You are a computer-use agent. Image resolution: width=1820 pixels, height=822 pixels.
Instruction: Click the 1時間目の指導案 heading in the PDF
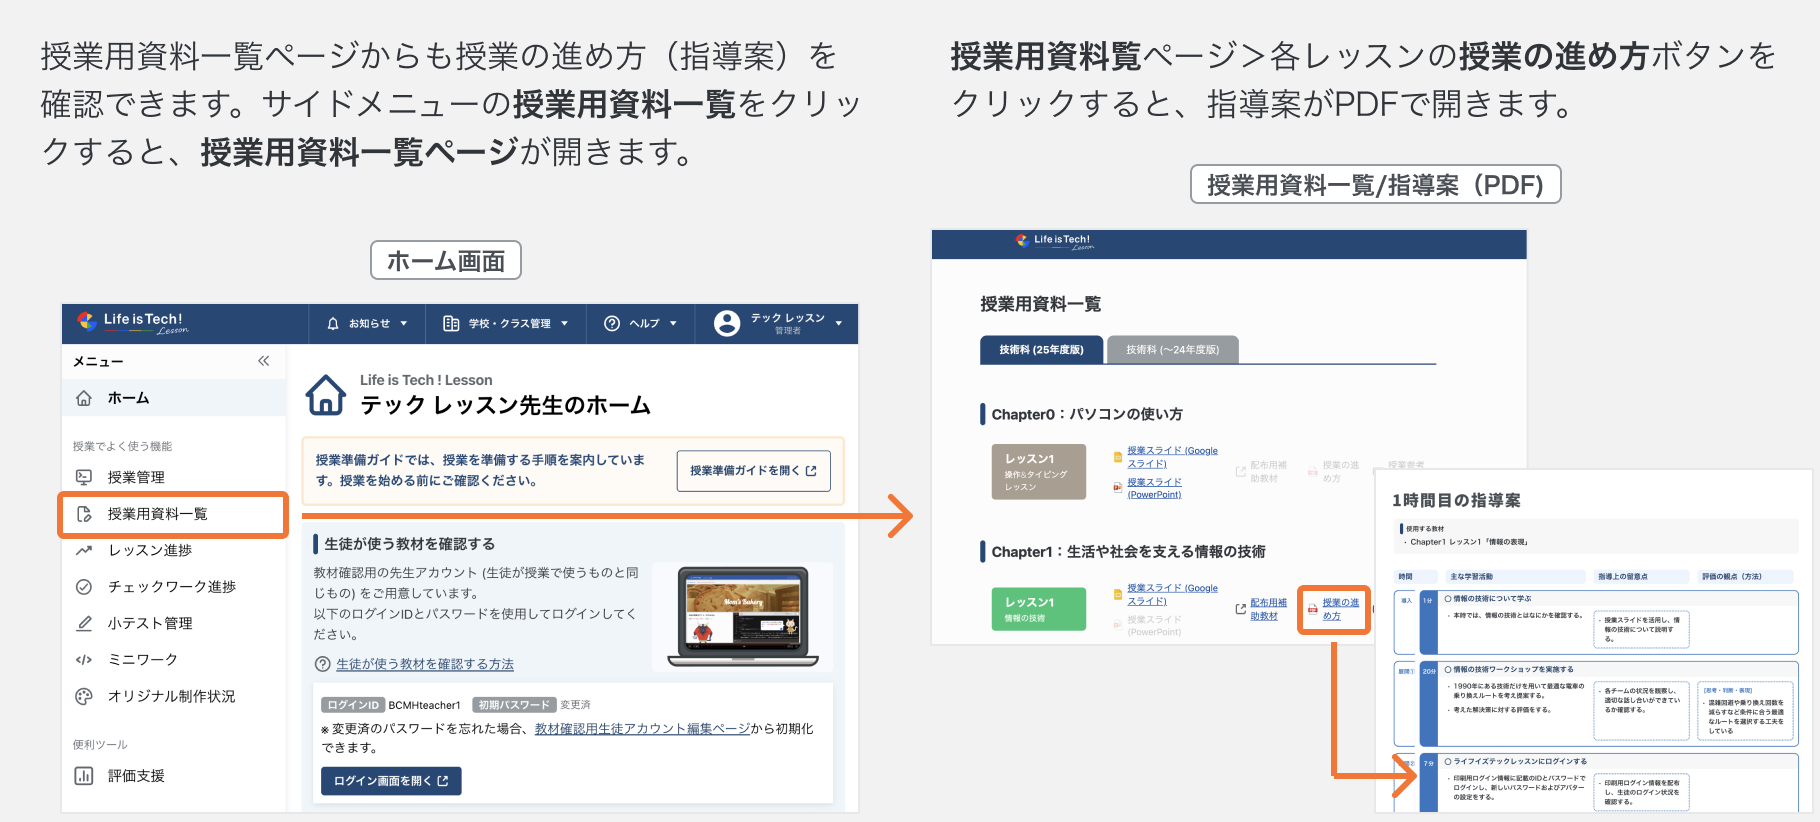[x=1456, y=500]
